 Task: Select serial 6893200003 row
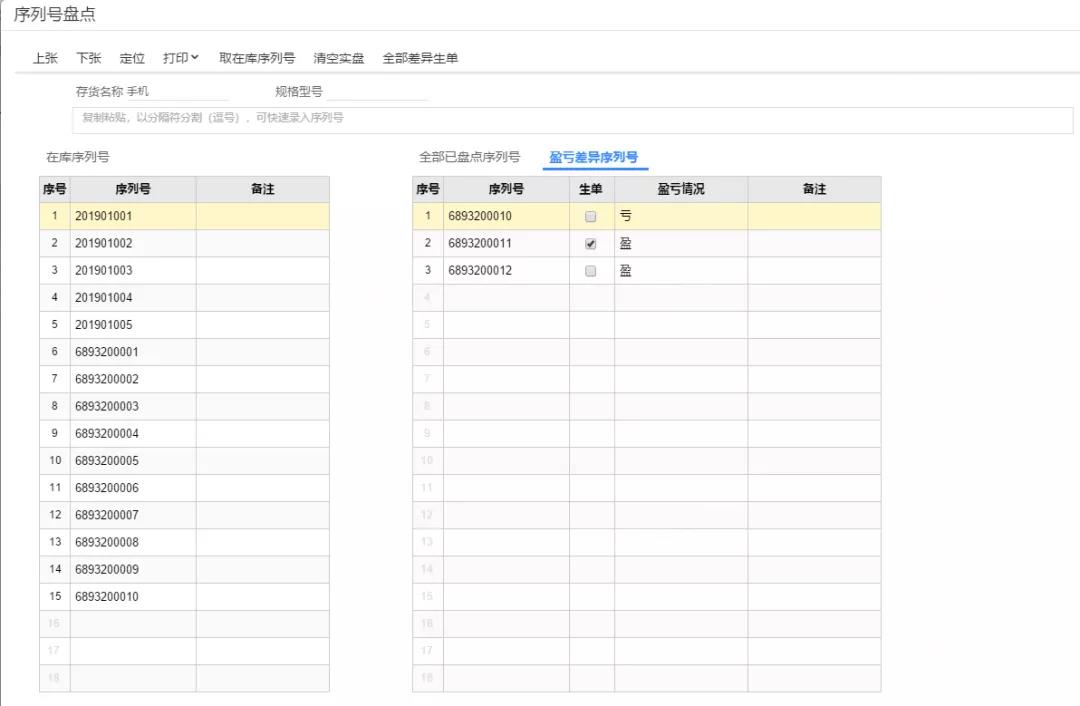coord(185,406)
